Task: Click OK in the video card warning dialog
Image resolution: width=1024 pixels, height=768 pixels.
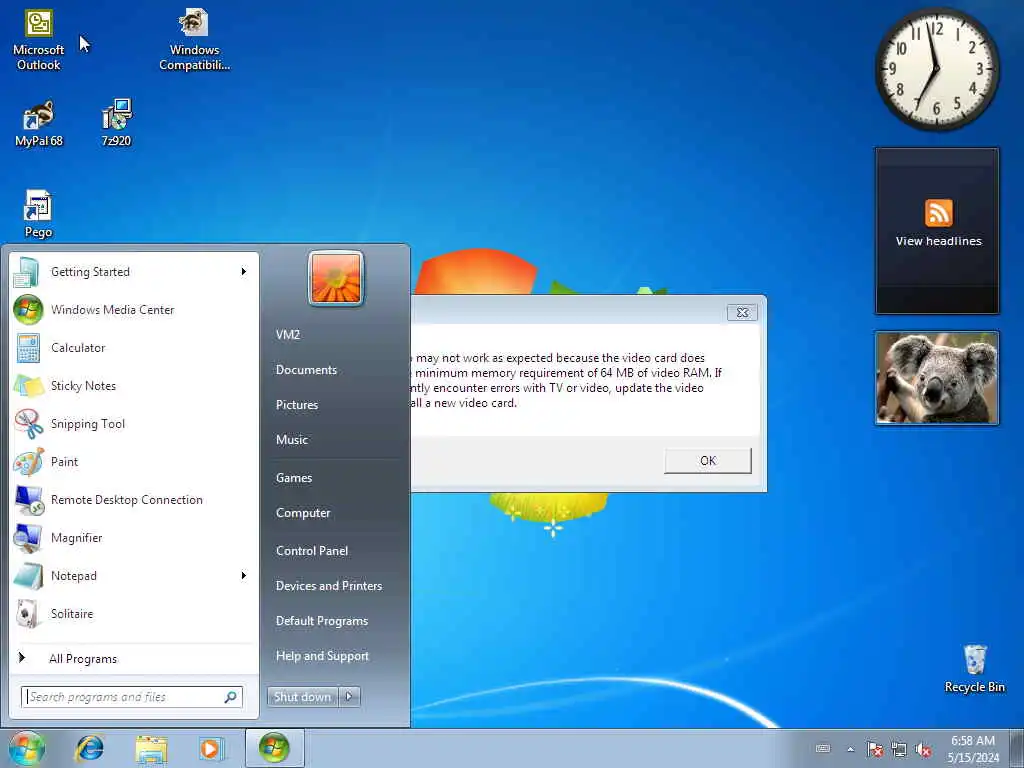Action: pos(708,461)
